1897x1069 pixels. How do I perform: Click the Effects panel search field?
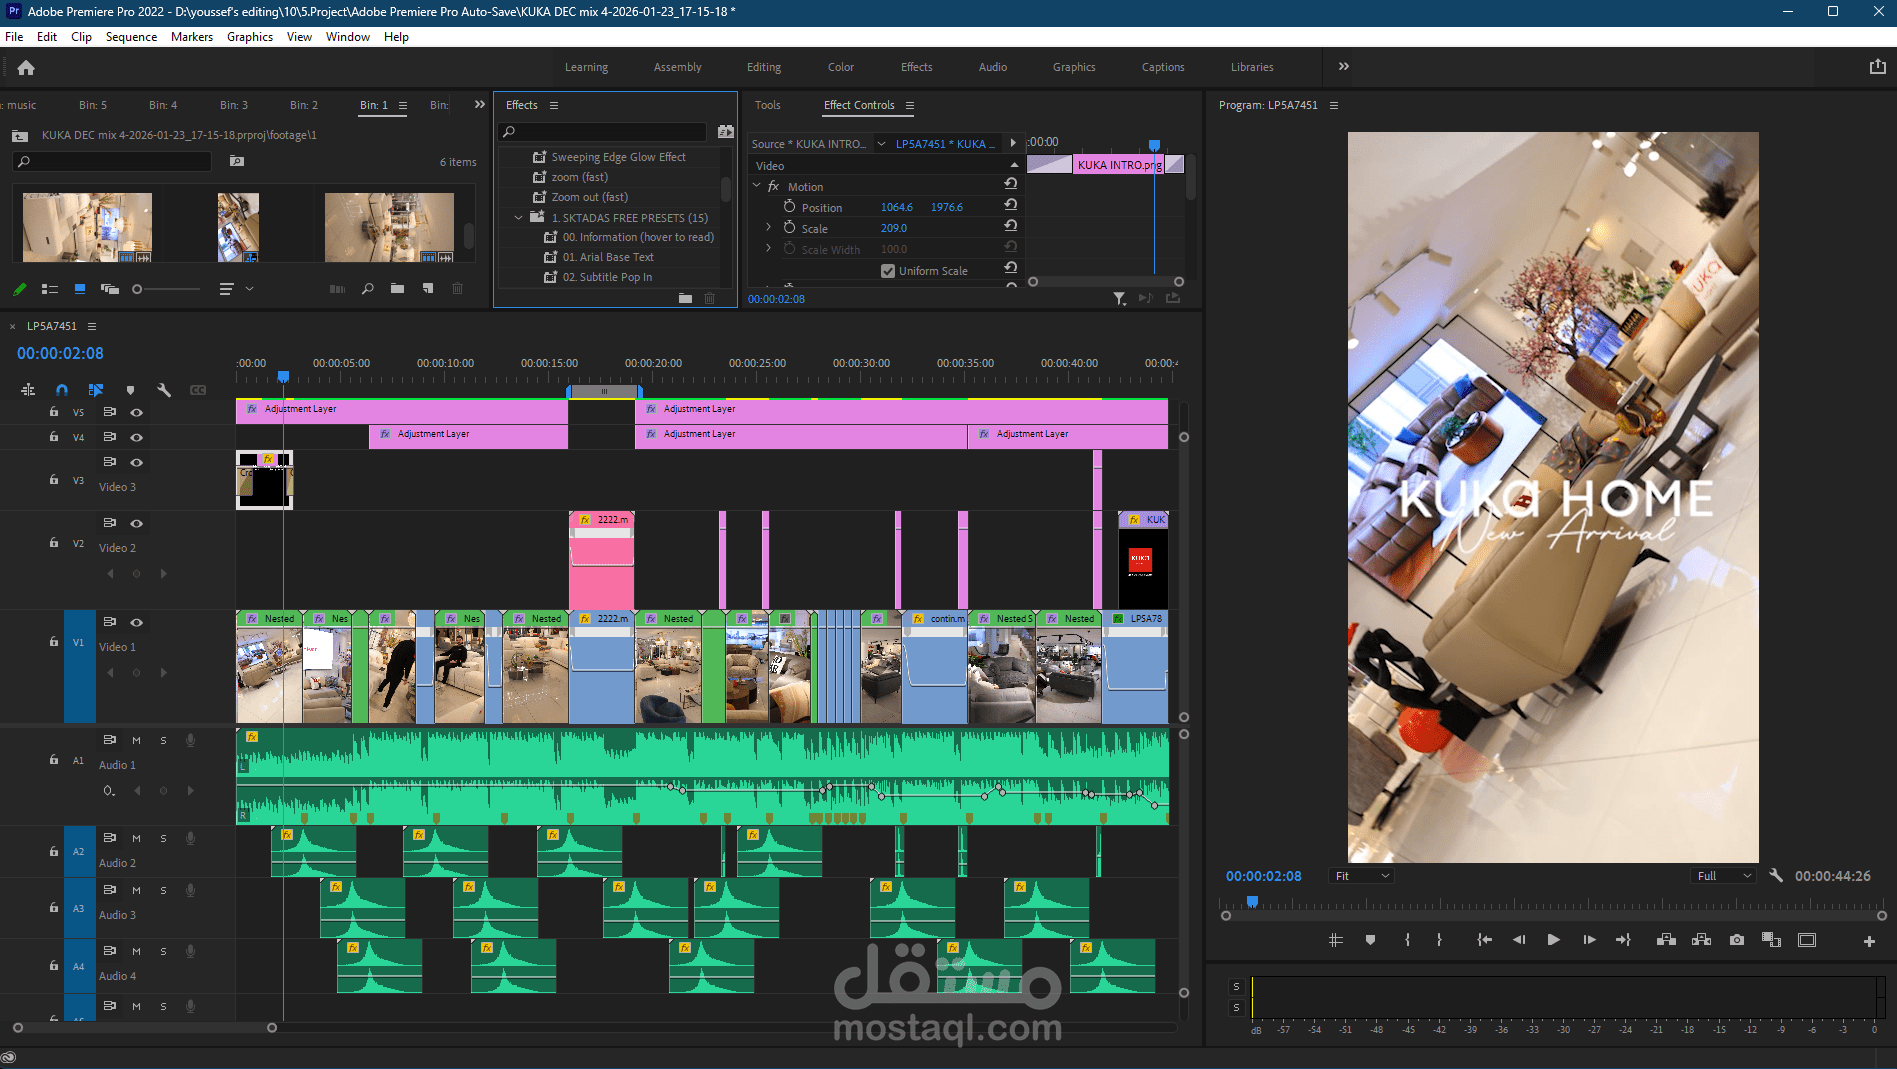pos(603,132)
